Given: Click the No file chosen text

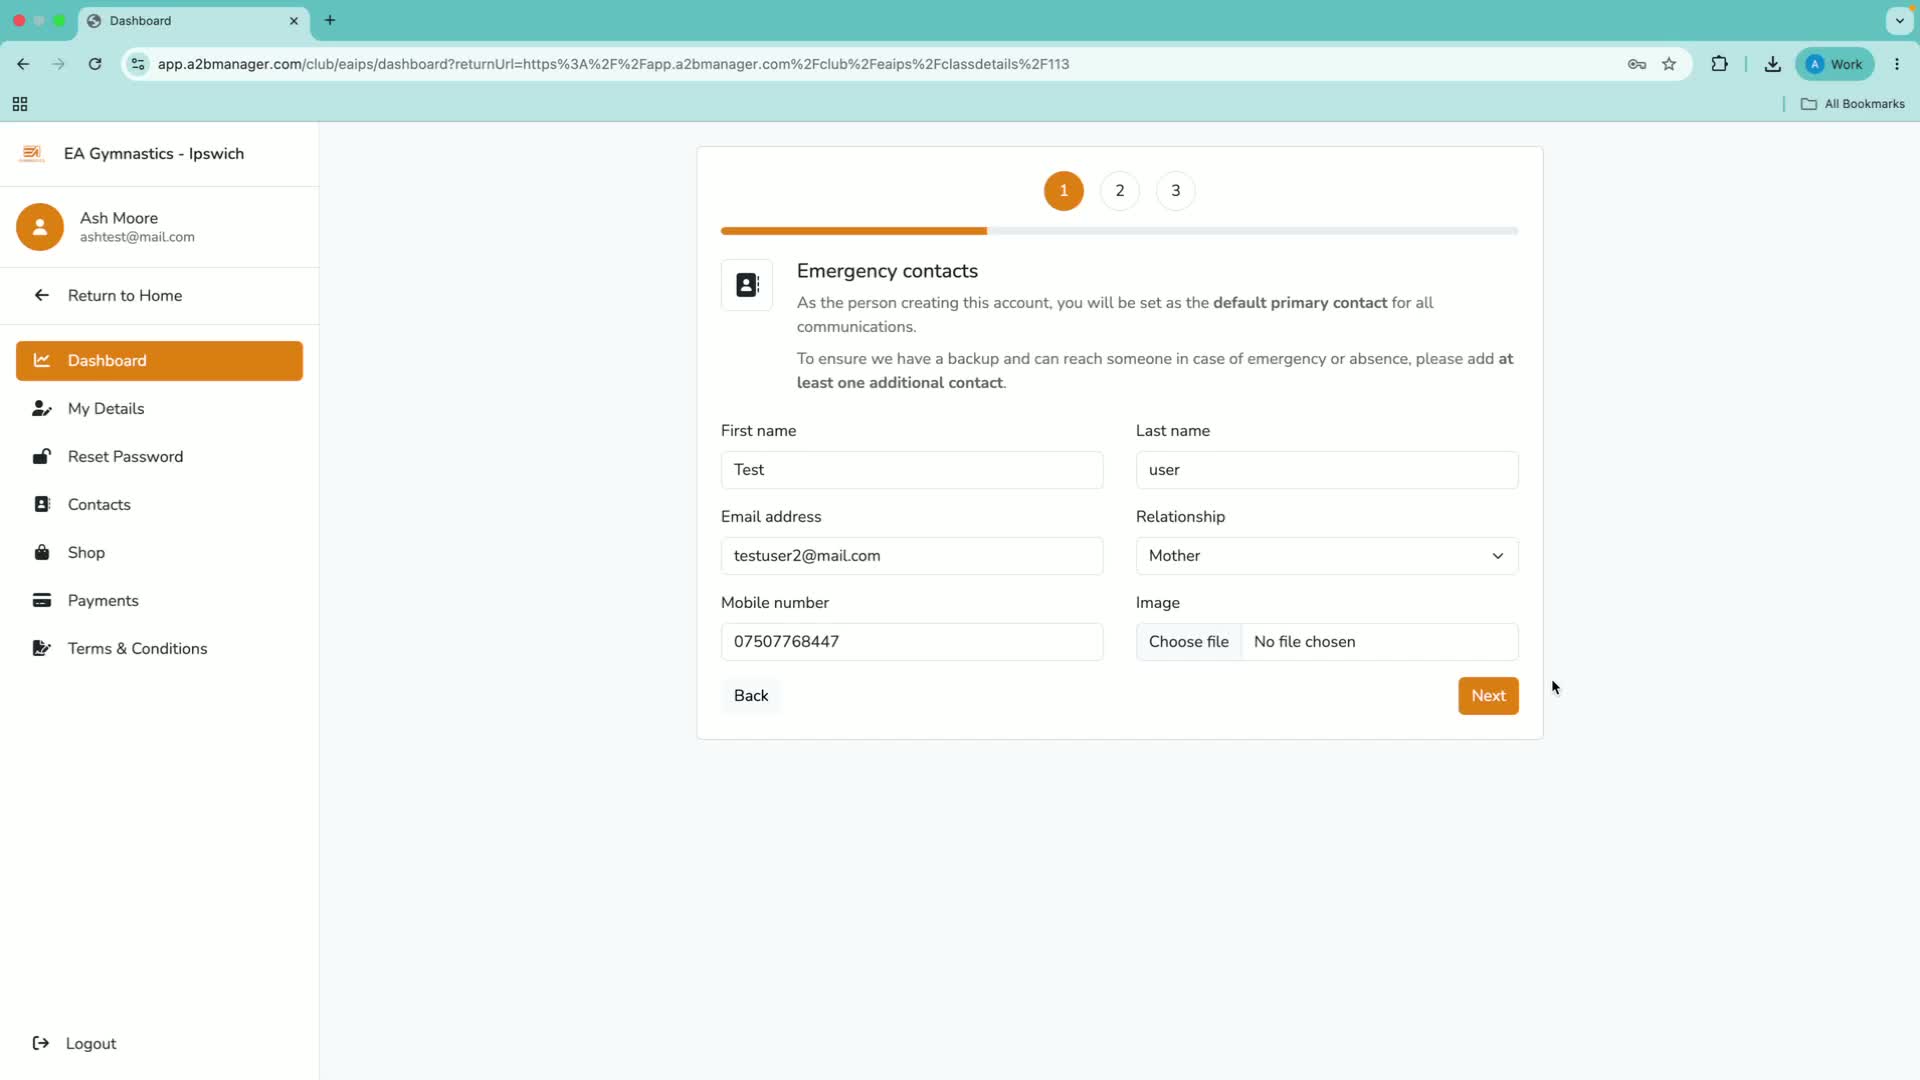Looking at the screenshot, I should click(1305, 642).
